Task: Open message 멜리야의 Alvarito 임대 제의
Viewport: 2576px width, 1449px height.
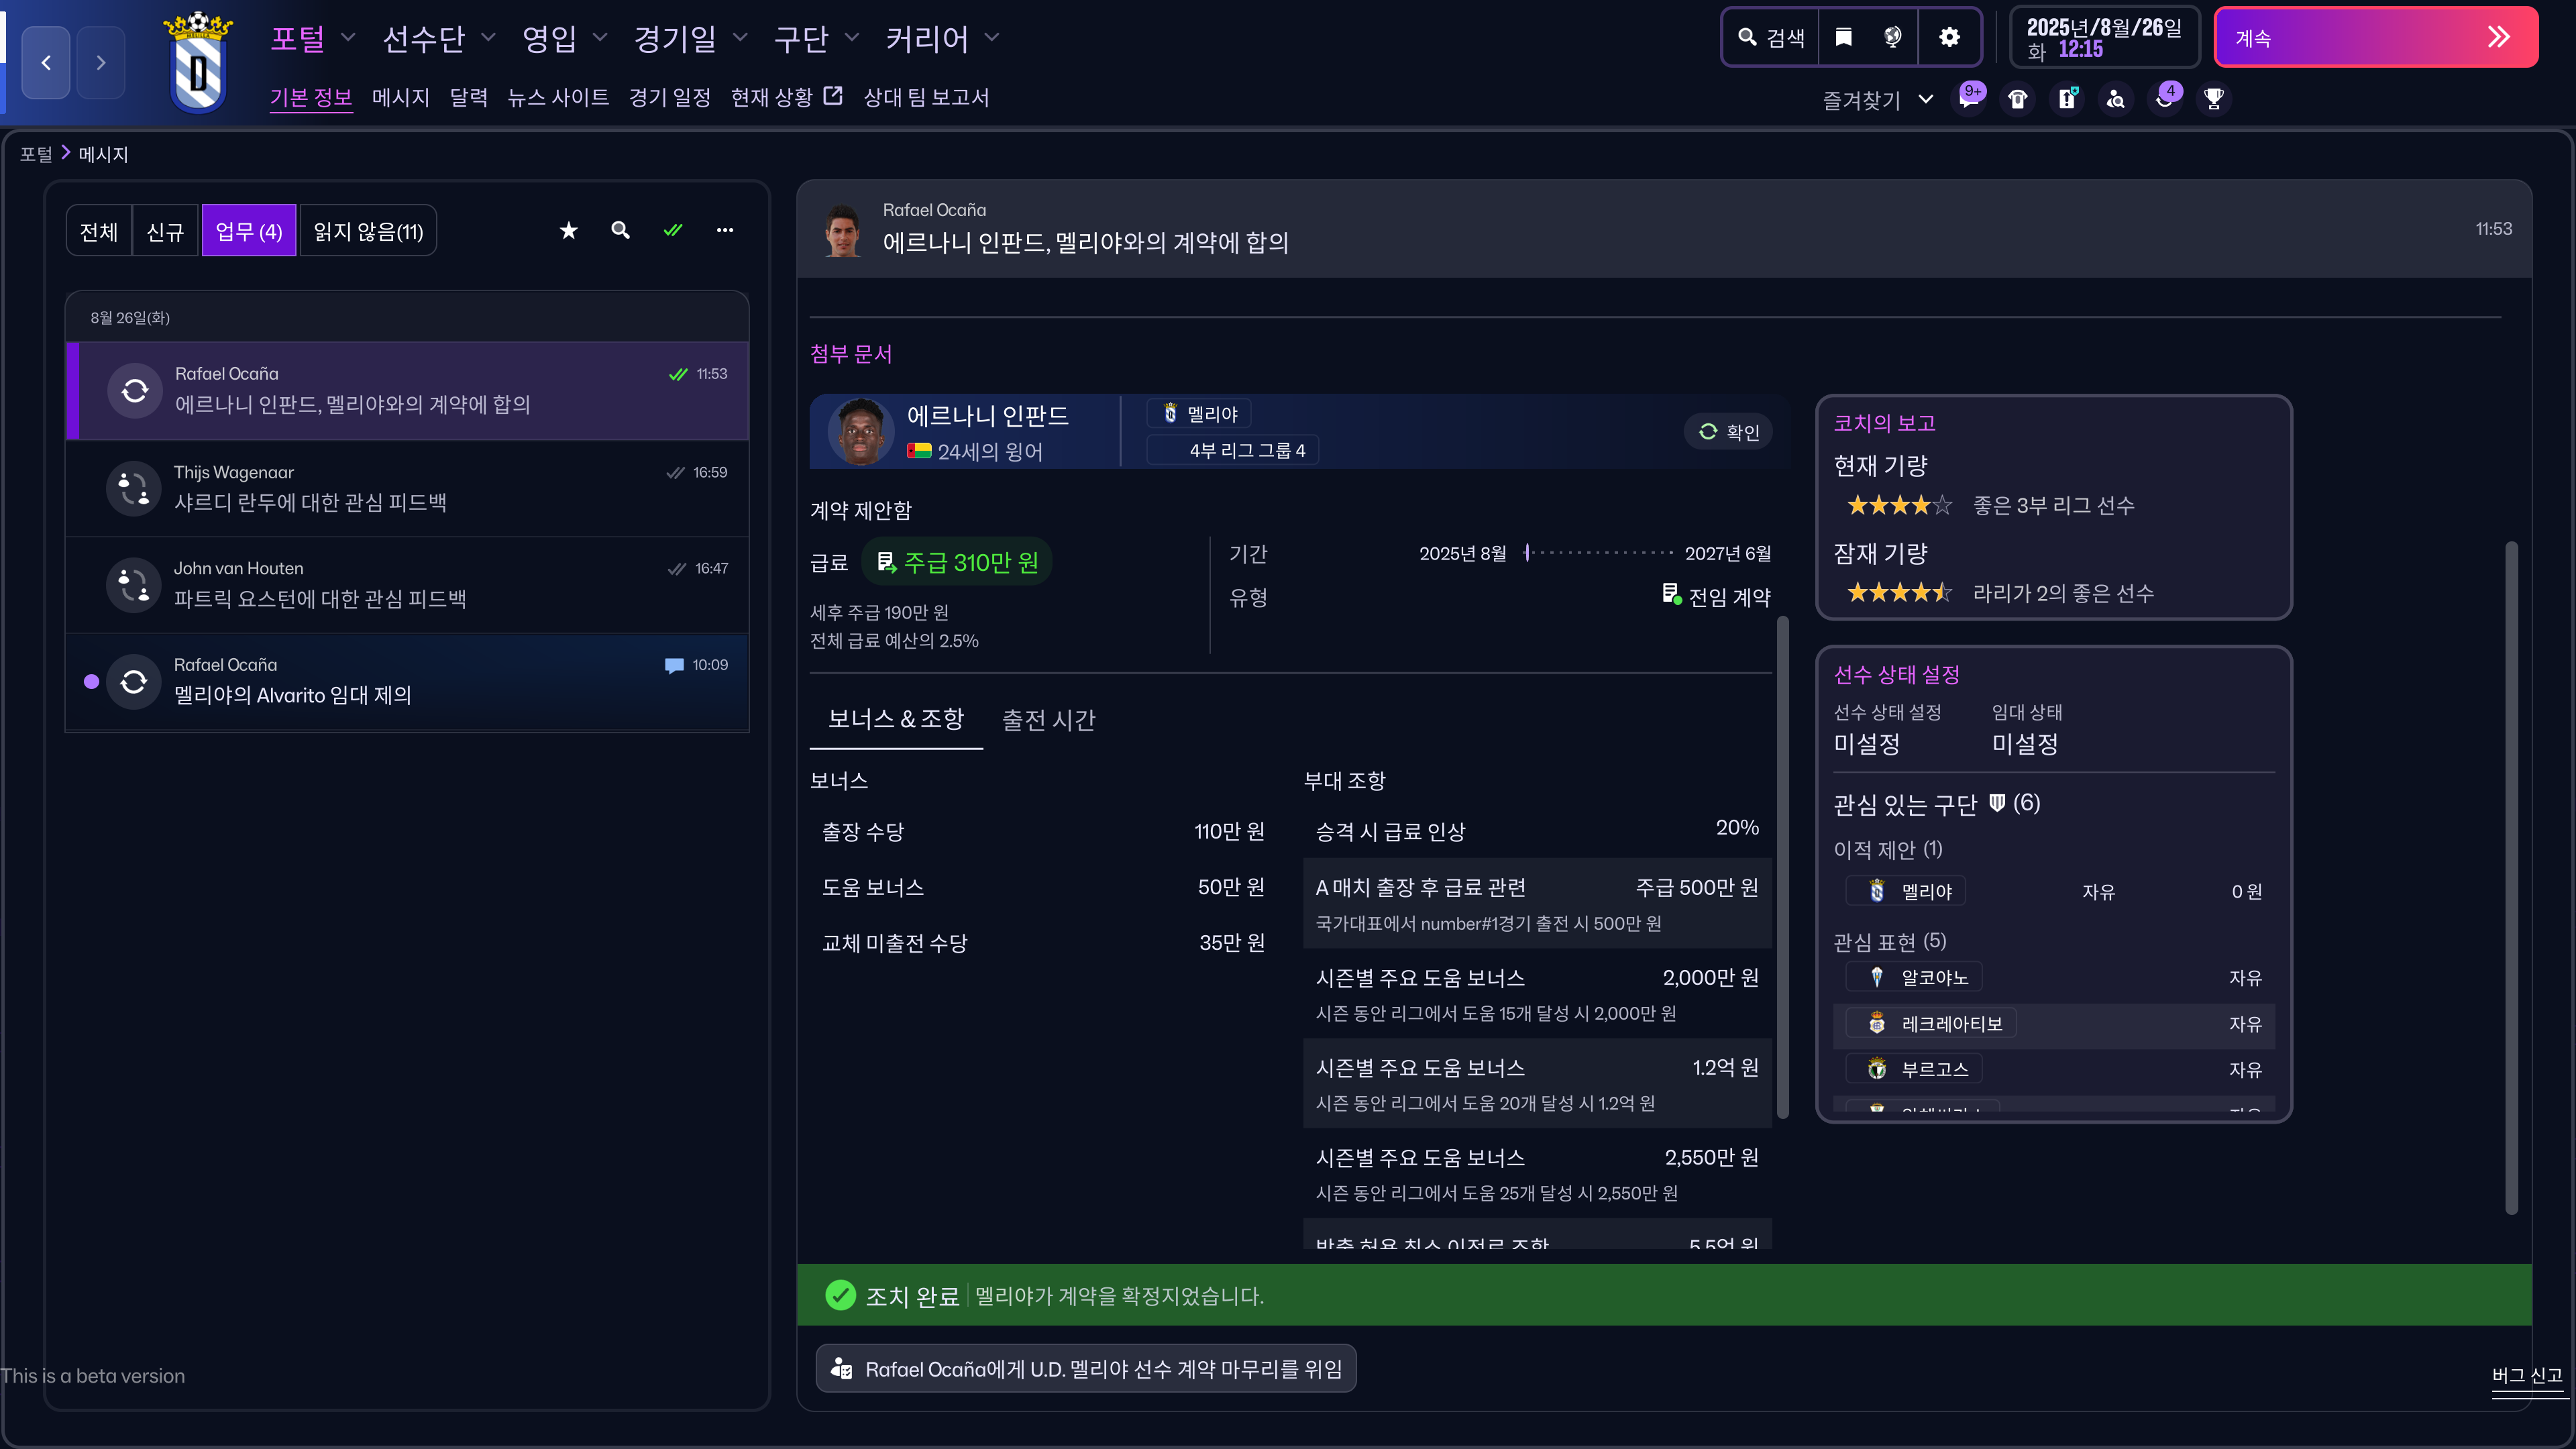Action: click(x=407, y=680)
